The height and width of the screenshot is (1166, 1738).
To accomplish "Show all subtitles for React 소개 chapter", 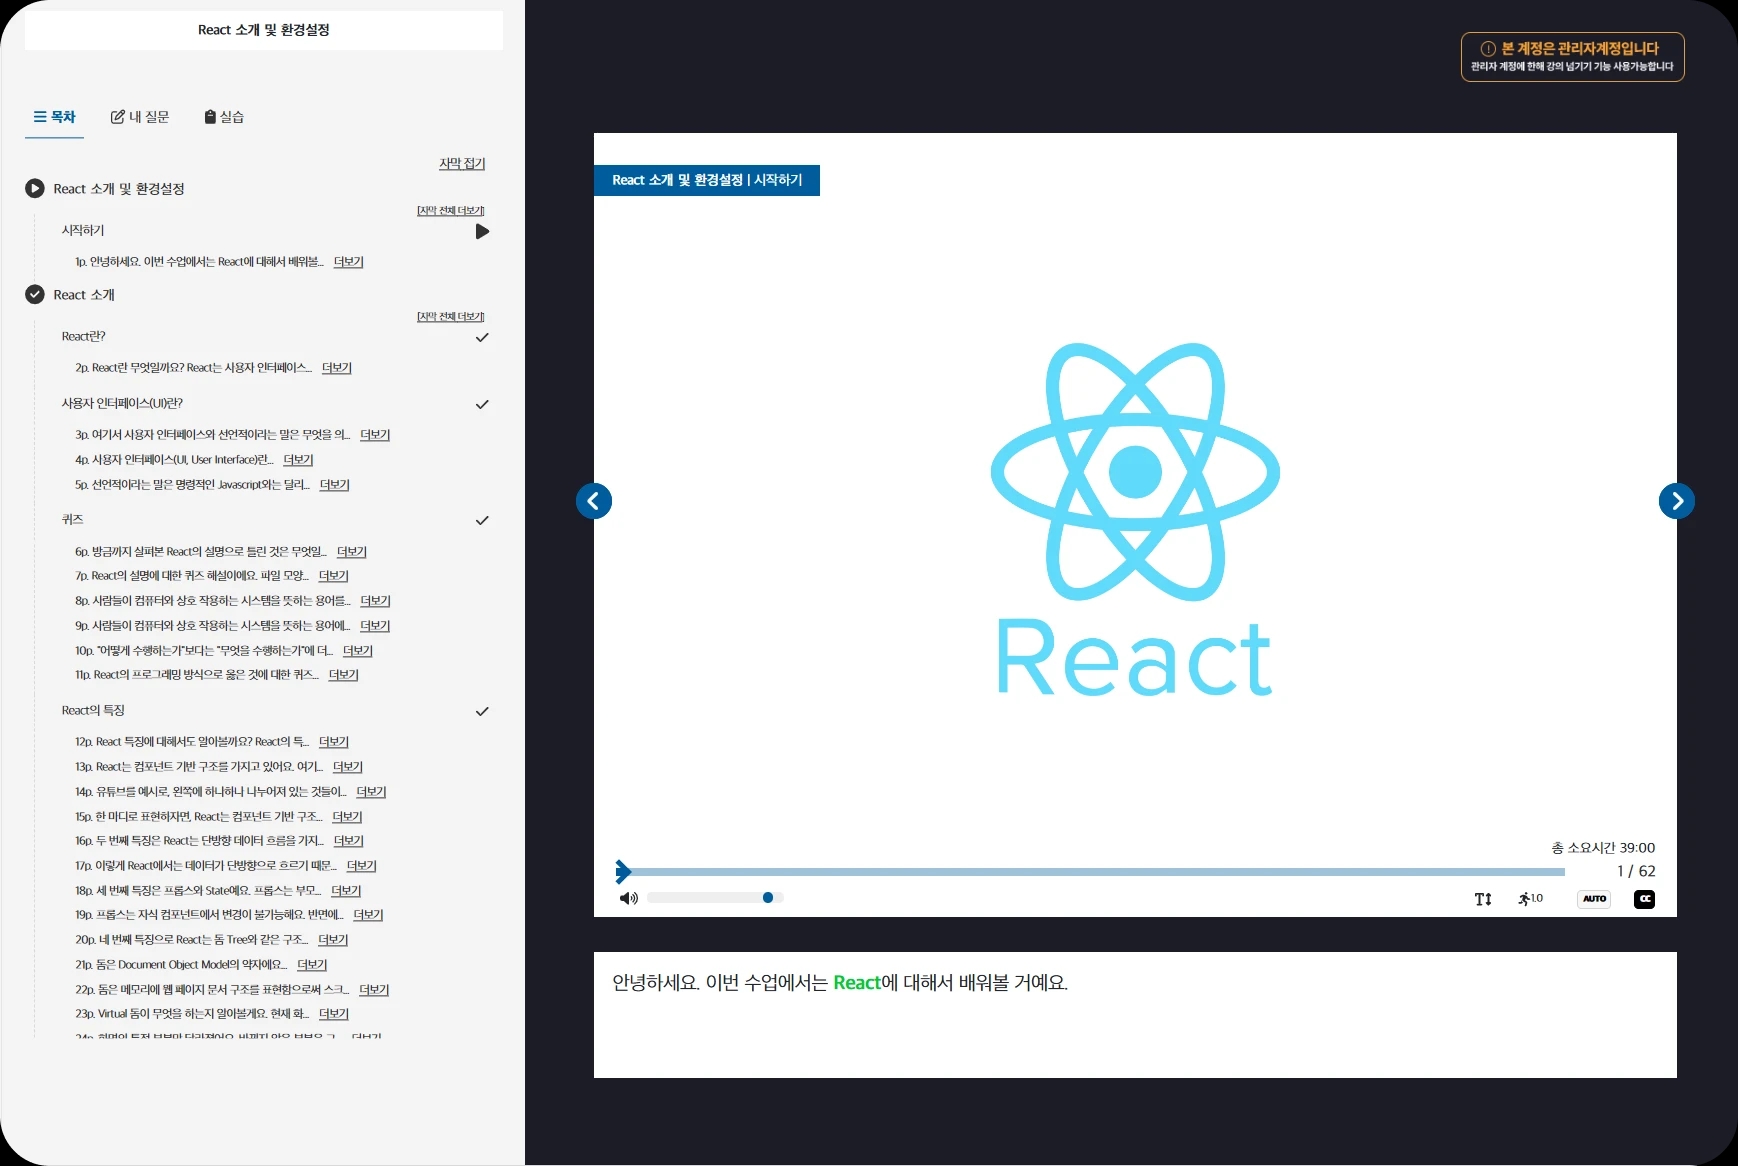I will tap(451, 316).
